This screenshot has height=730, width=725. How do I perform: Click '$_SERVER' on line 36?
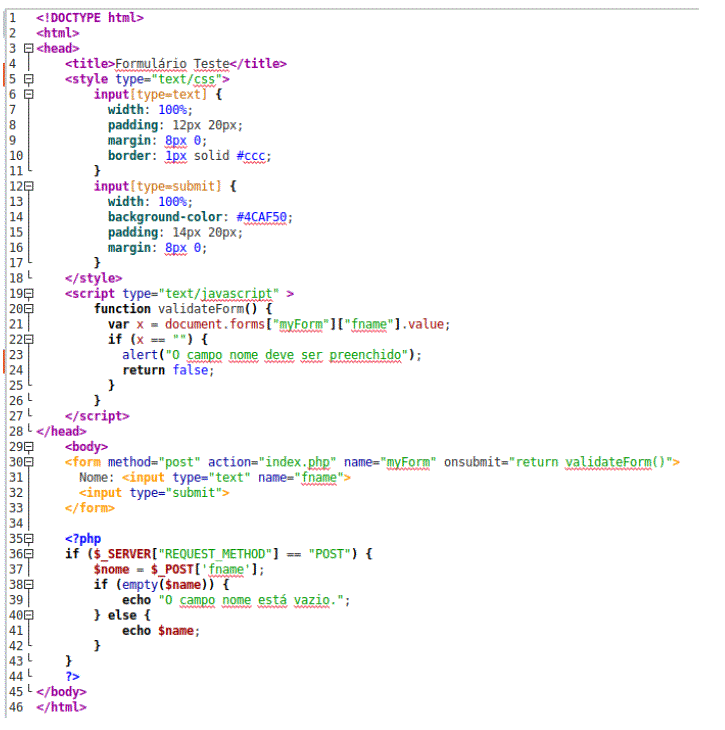(x=122, y=554)
